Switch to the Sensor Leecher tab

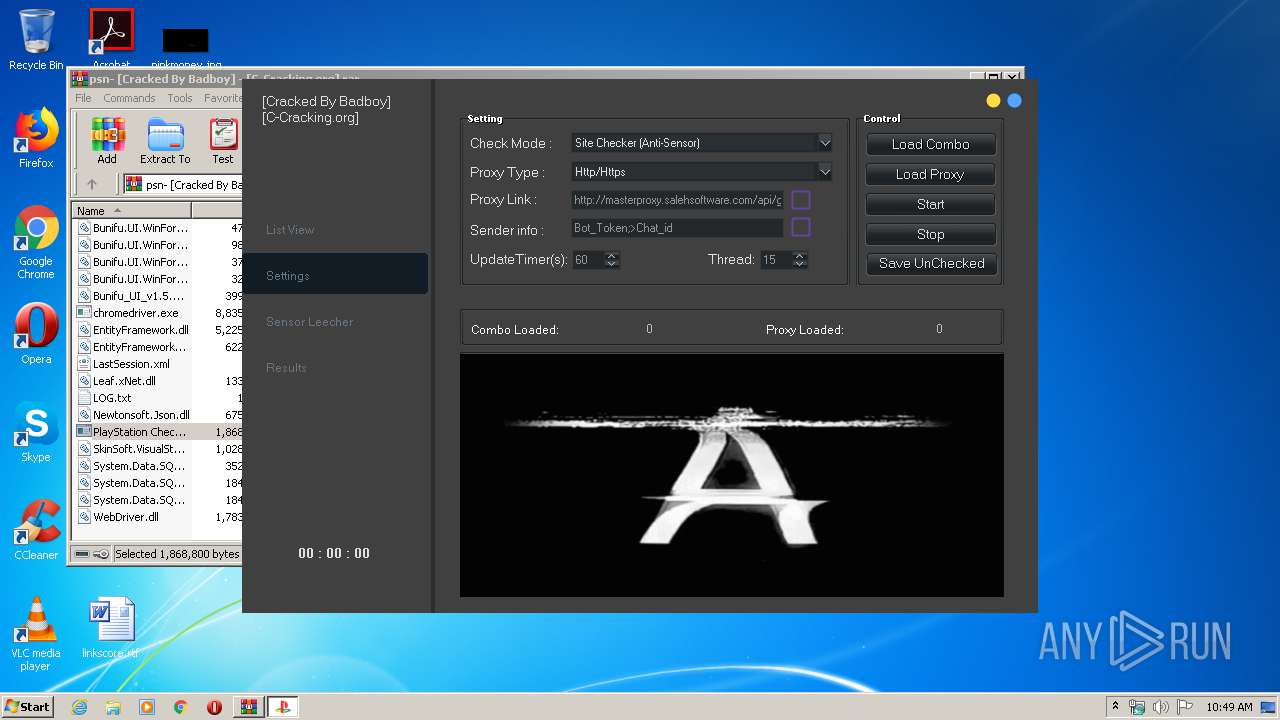tap(310, 322)
